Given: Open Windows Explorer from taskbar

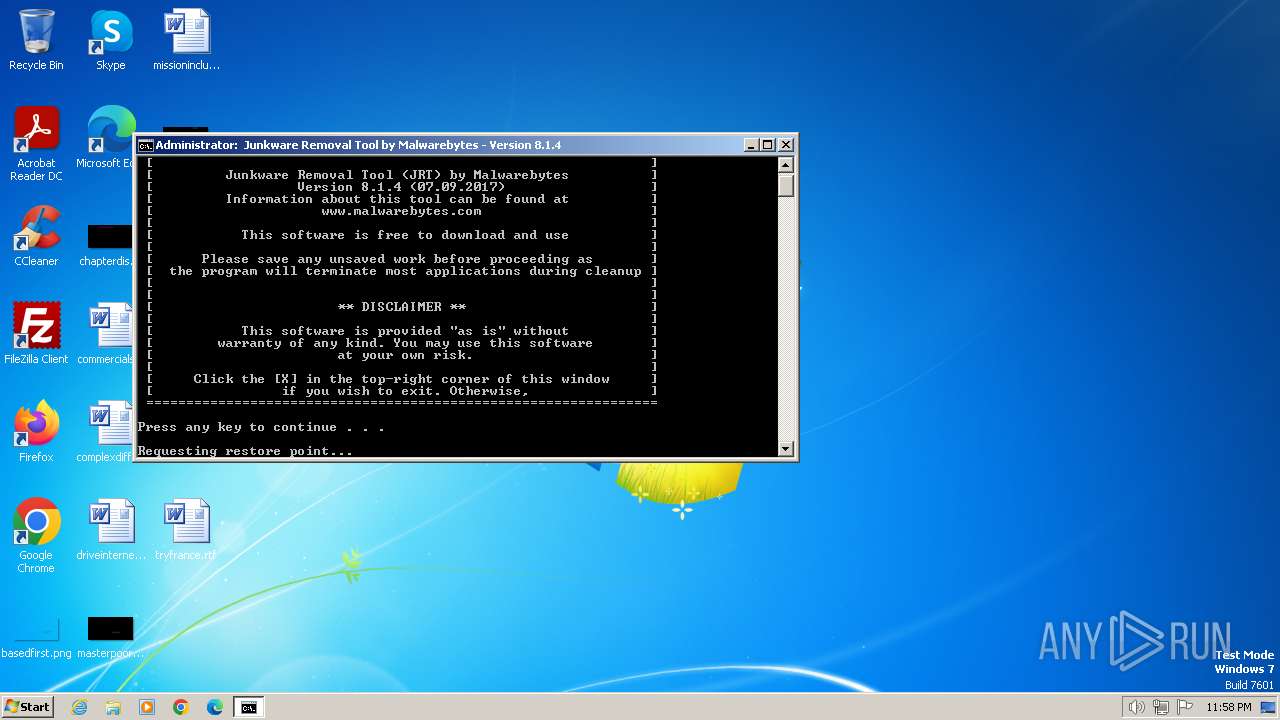Looking at the screenshot, I should 113,707.
